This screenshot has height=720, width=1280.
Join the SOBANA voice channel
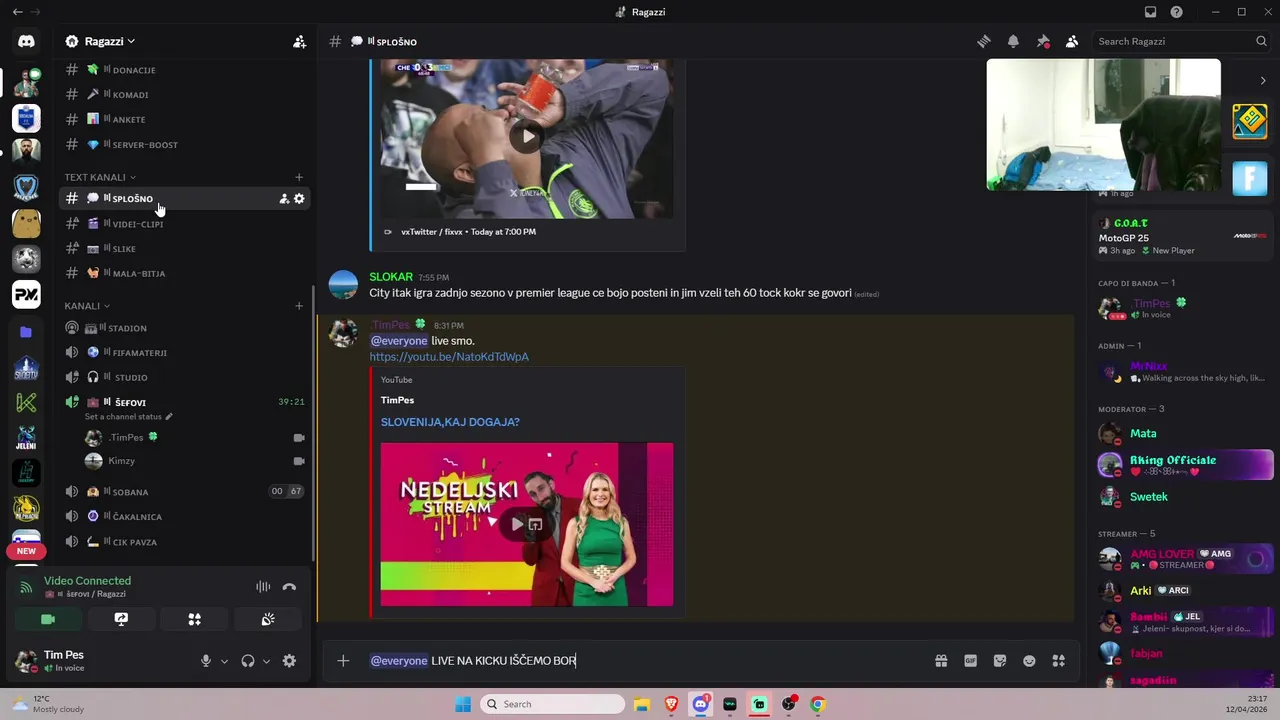point(186,492)
